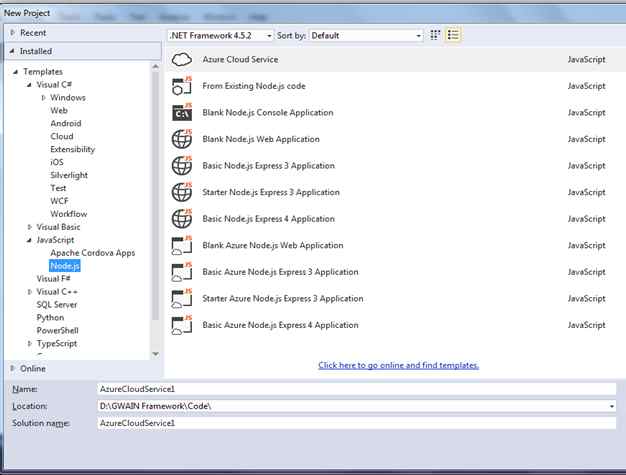Open the Location path dropdown arrow
Viewport: 626px width, 475px height.
[611, 406]
